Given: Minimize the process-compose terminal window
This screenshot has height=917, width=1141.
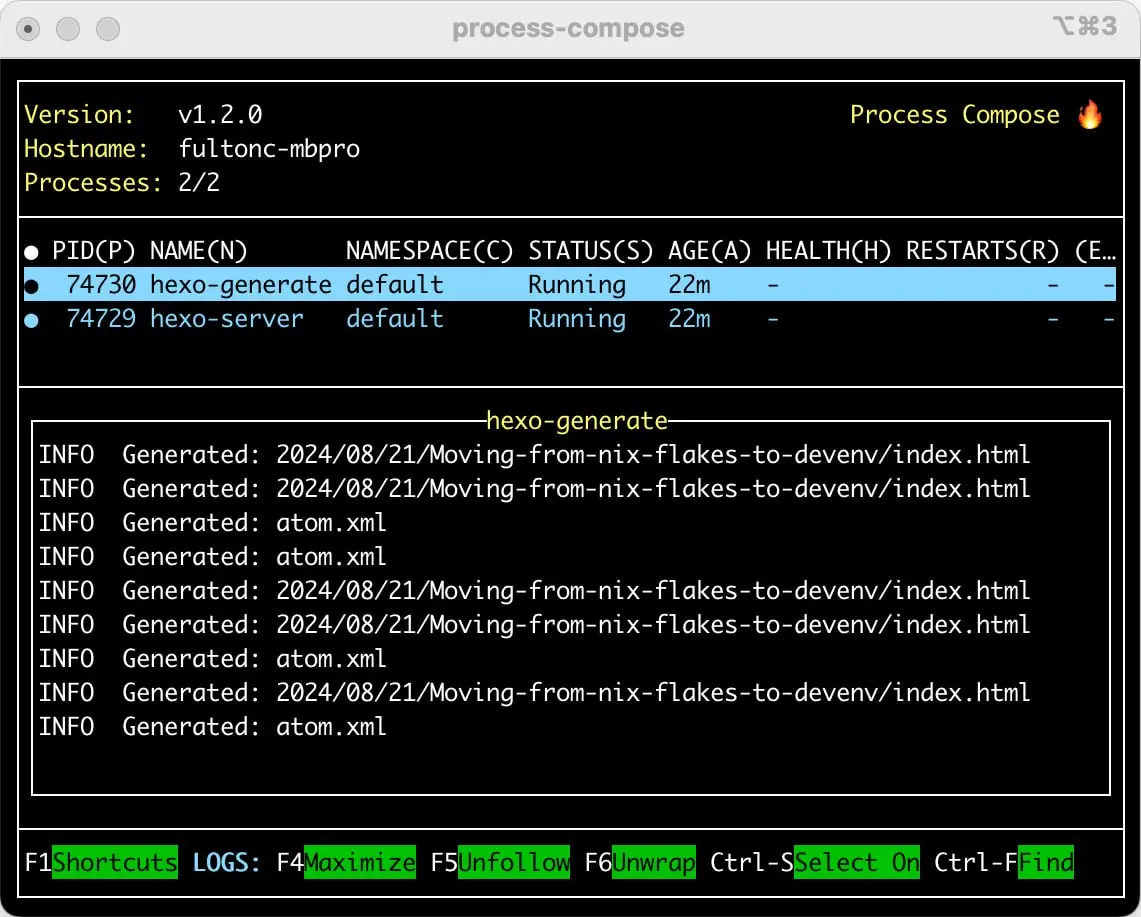Looking at the screenshot, I should (x=68, y=29).
